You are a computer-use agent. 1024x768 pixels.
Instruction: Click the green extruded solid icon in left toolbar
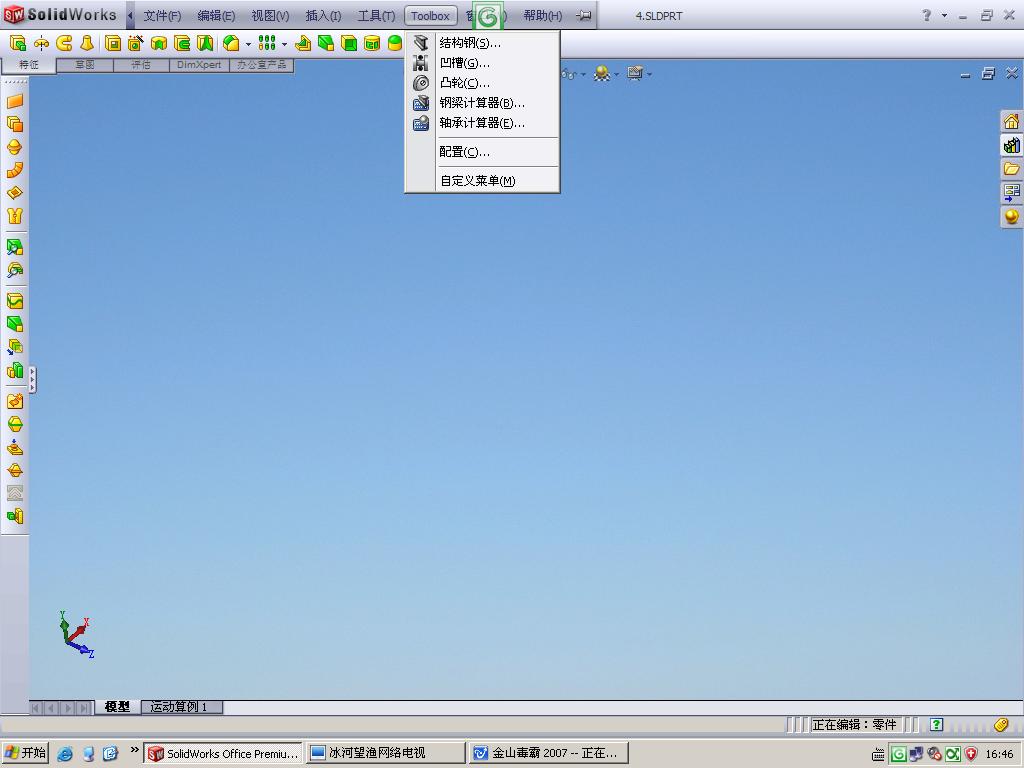pos(15,324)
